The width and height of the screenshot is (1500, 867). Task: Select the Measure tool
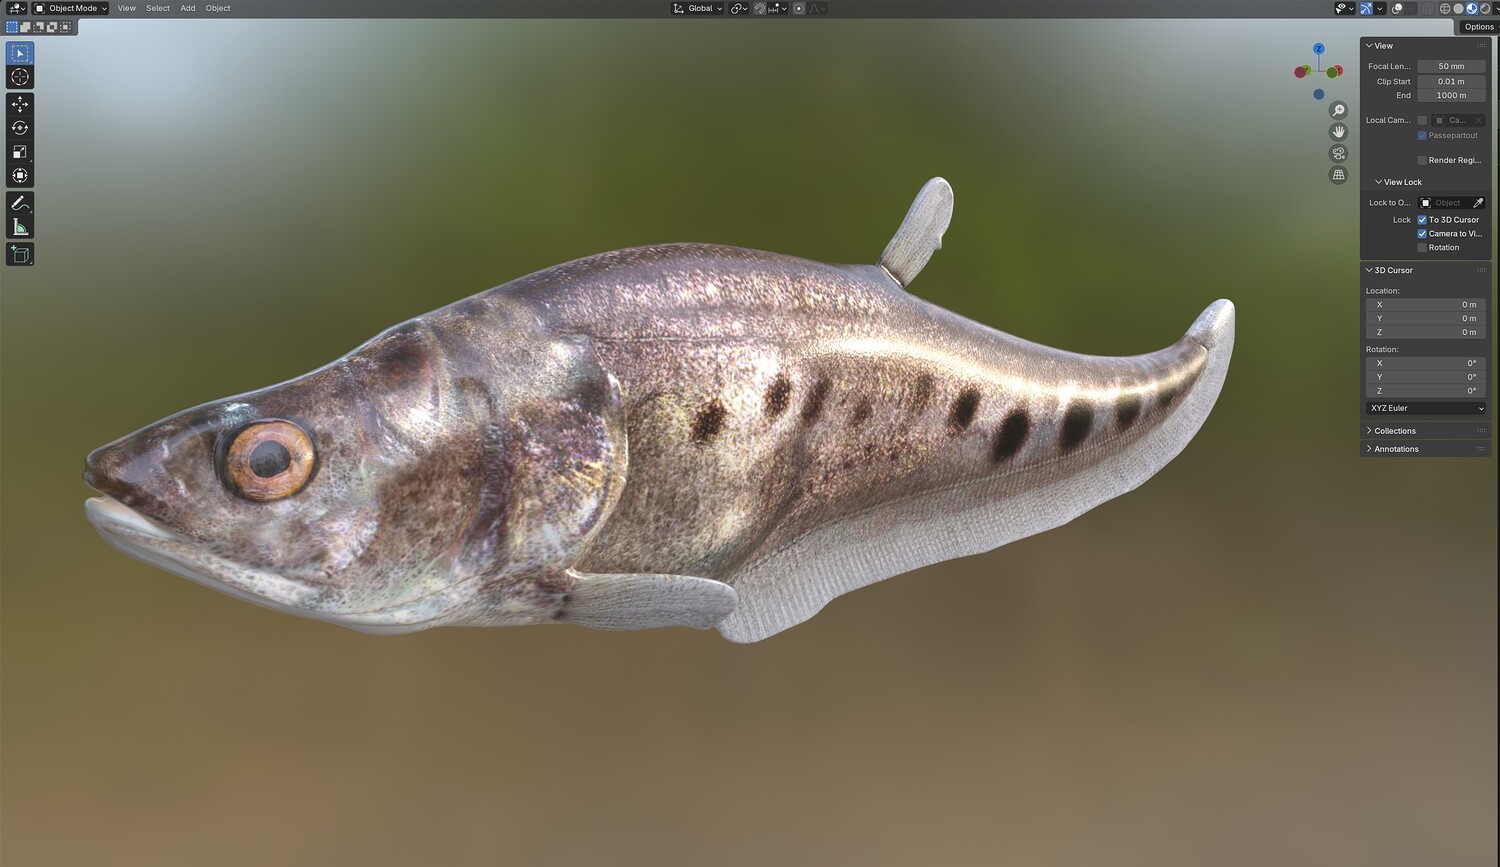click(x=20, y=227)
